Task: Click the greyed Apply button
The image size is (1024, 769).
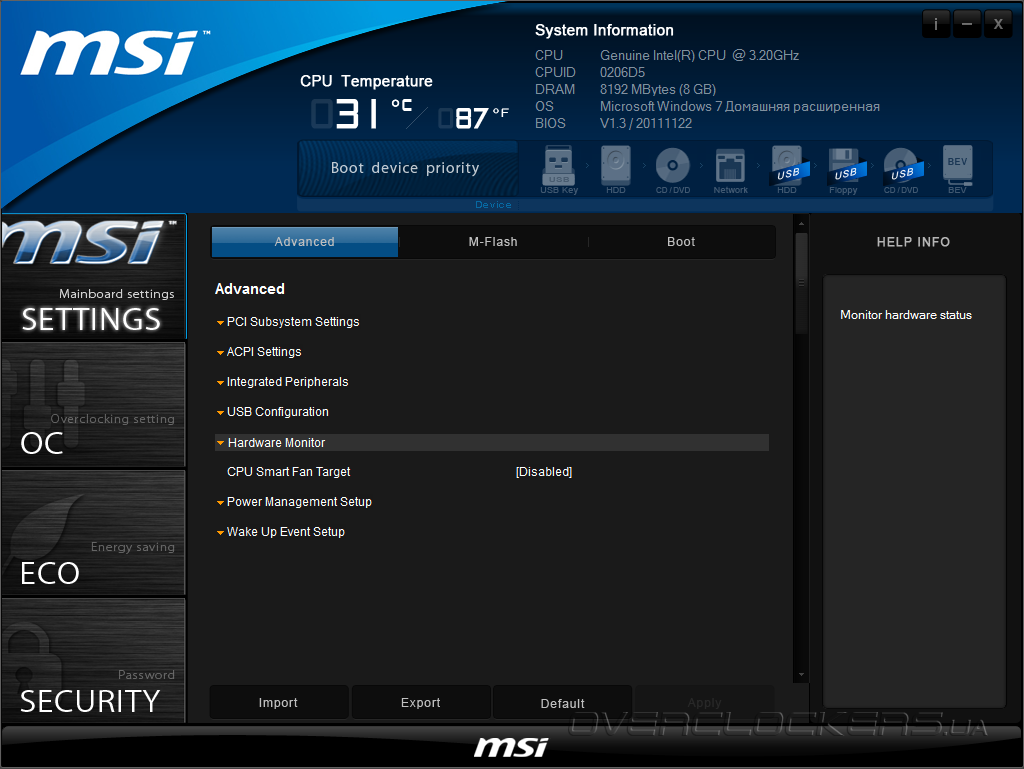Action: (705, 702)
